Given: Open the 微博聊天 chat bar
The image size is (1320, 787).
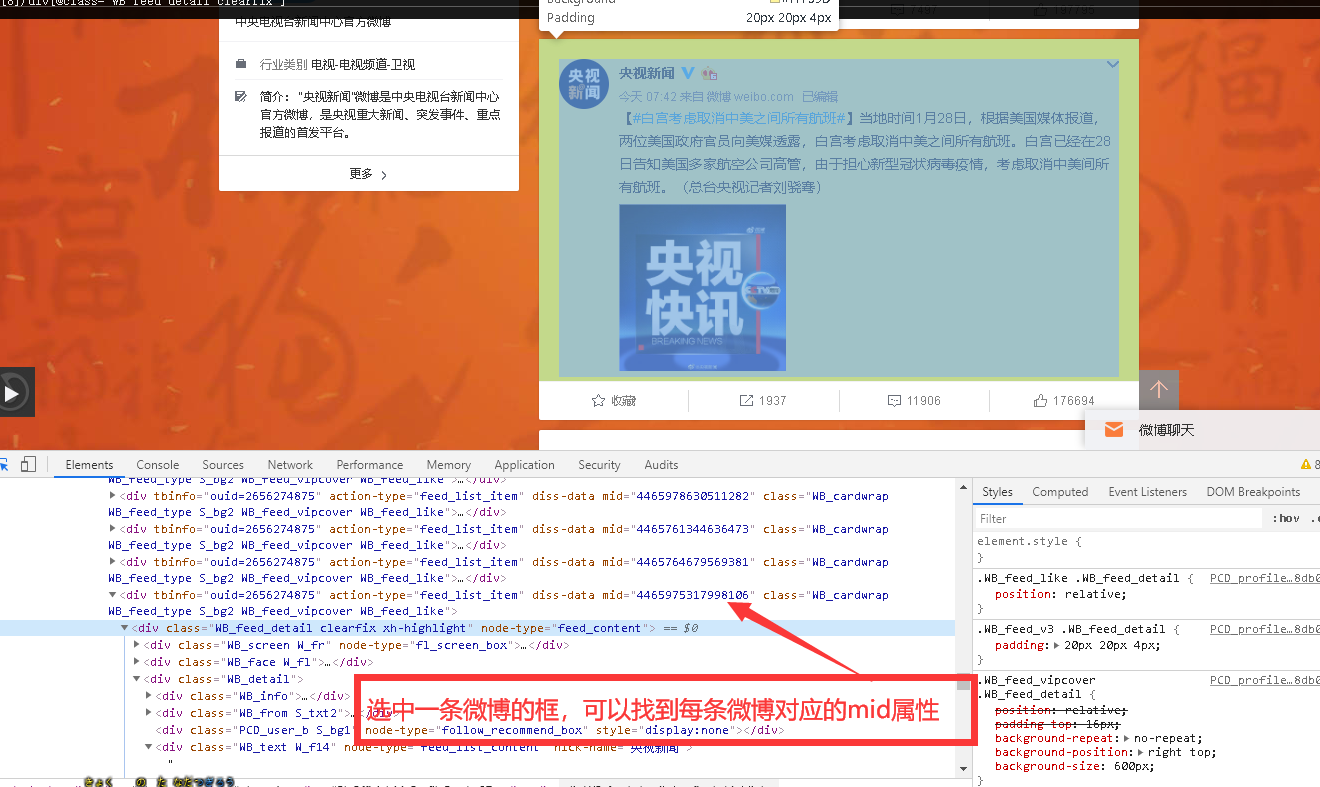Looking at the screenshot, I should click(x=1202, y=430).
